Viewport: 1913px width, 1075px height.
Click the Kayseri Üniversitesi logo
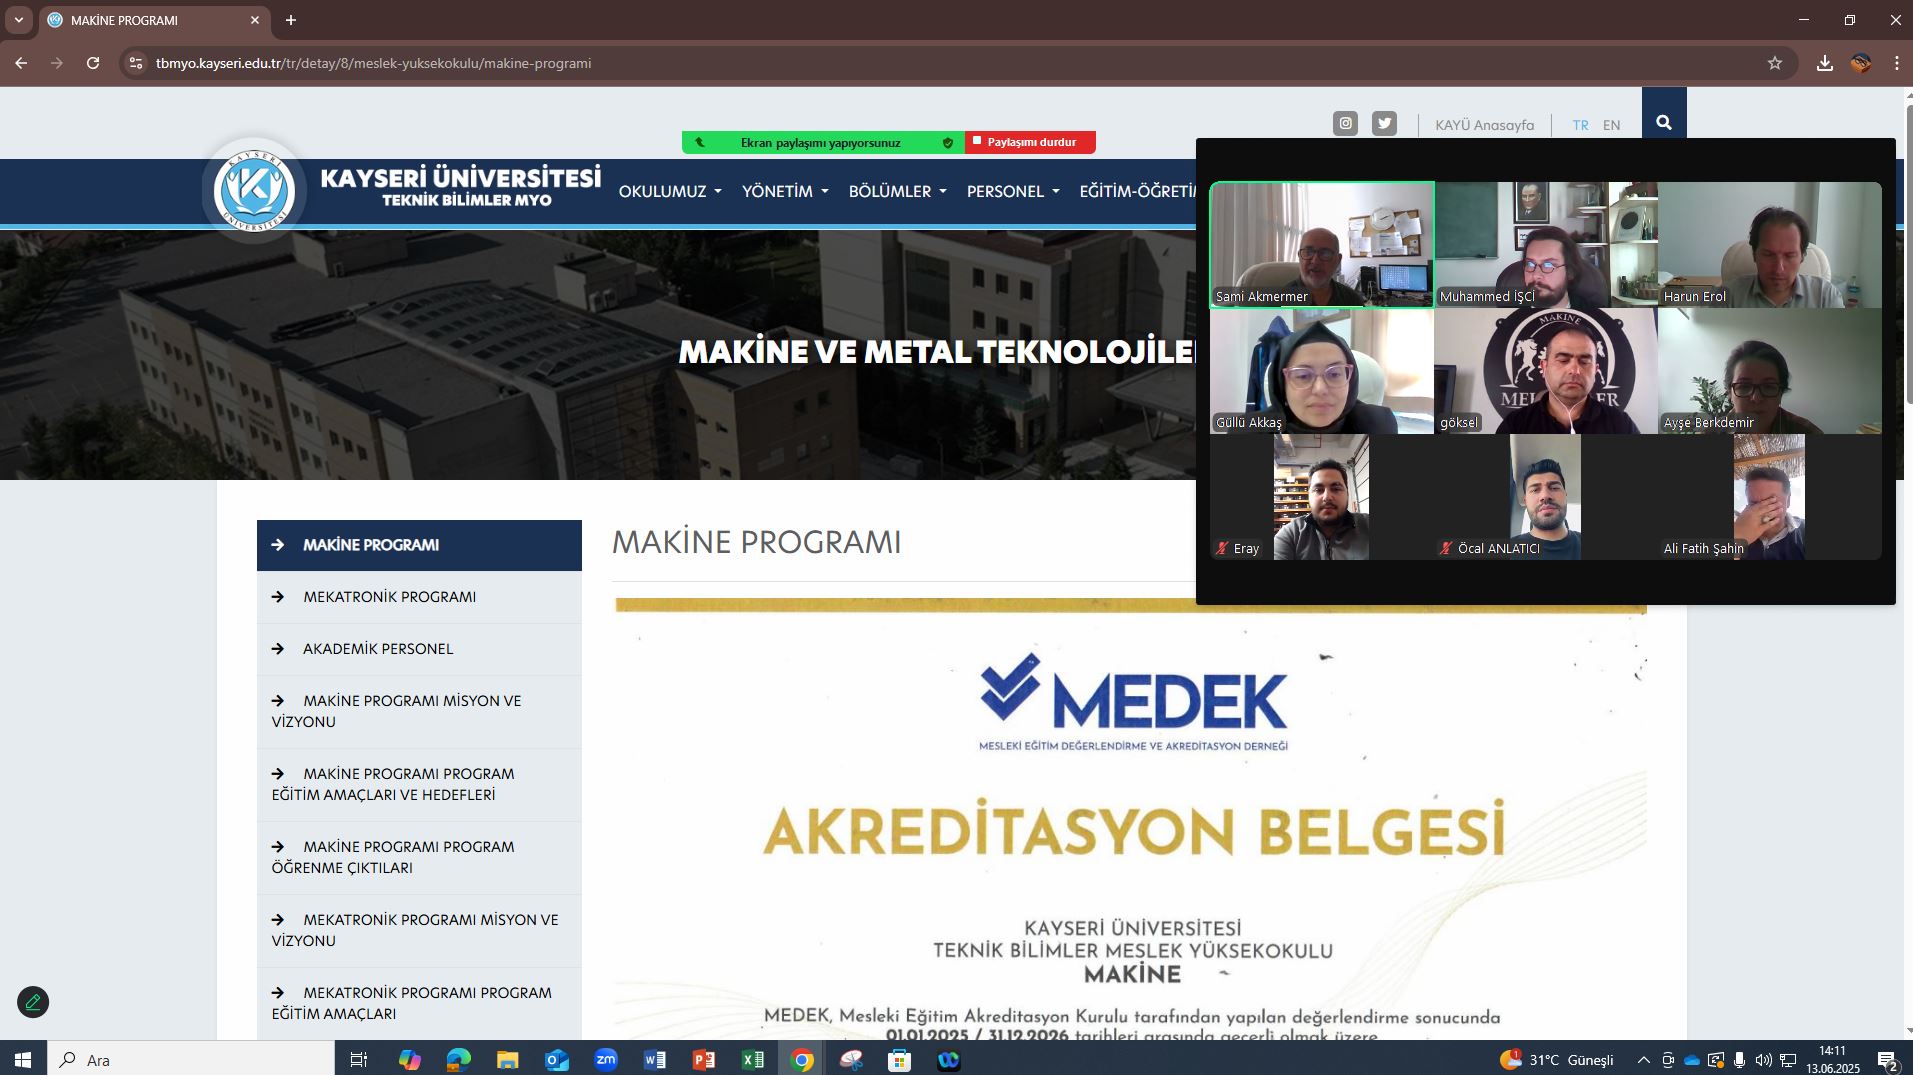point(254,190)
